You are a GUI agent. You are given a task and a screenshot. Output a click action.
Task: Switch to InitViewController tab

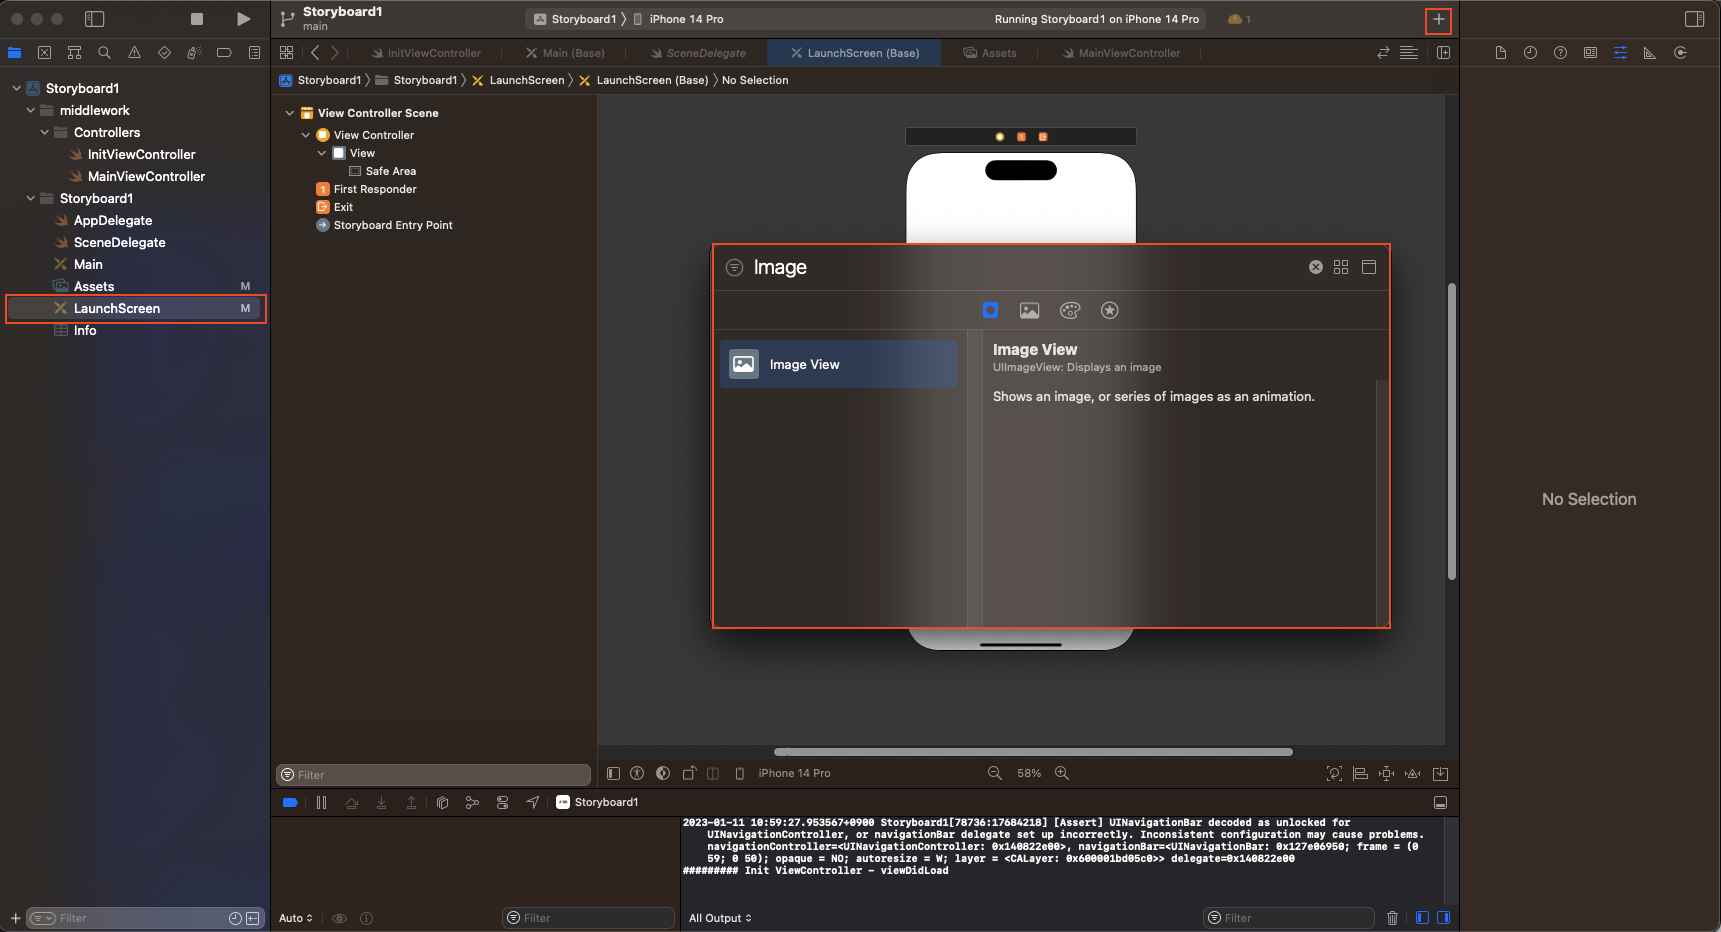426,53
